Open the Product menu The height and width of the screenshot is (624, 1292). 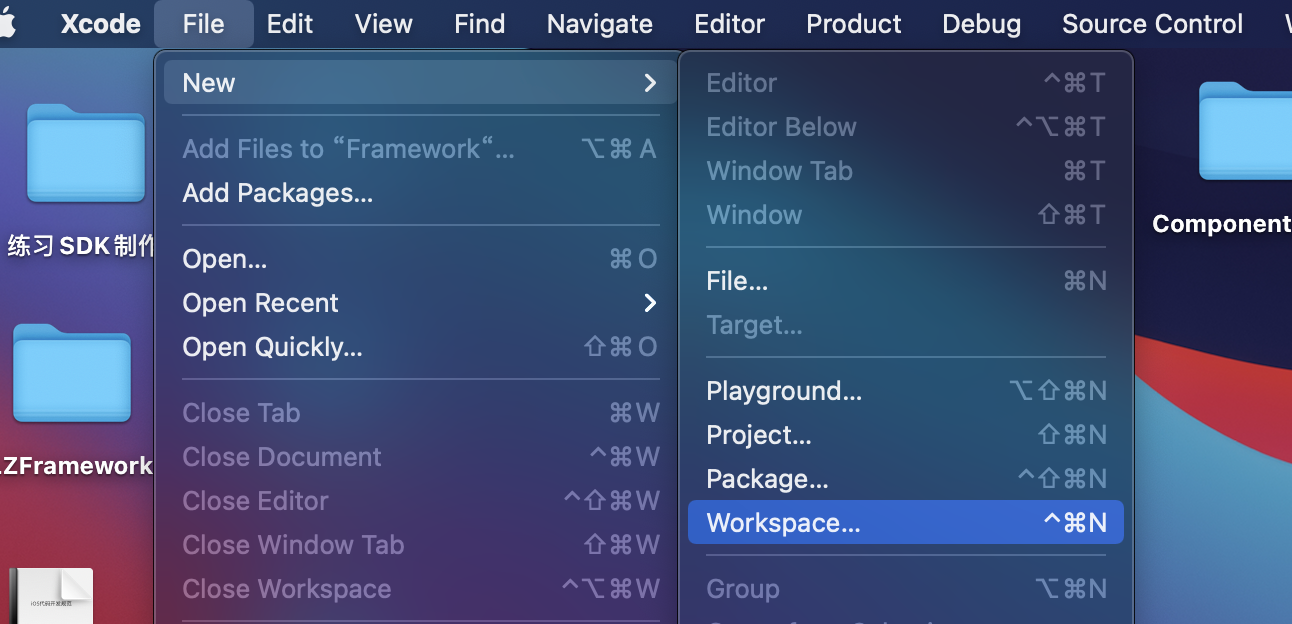[x=854, y=23]
